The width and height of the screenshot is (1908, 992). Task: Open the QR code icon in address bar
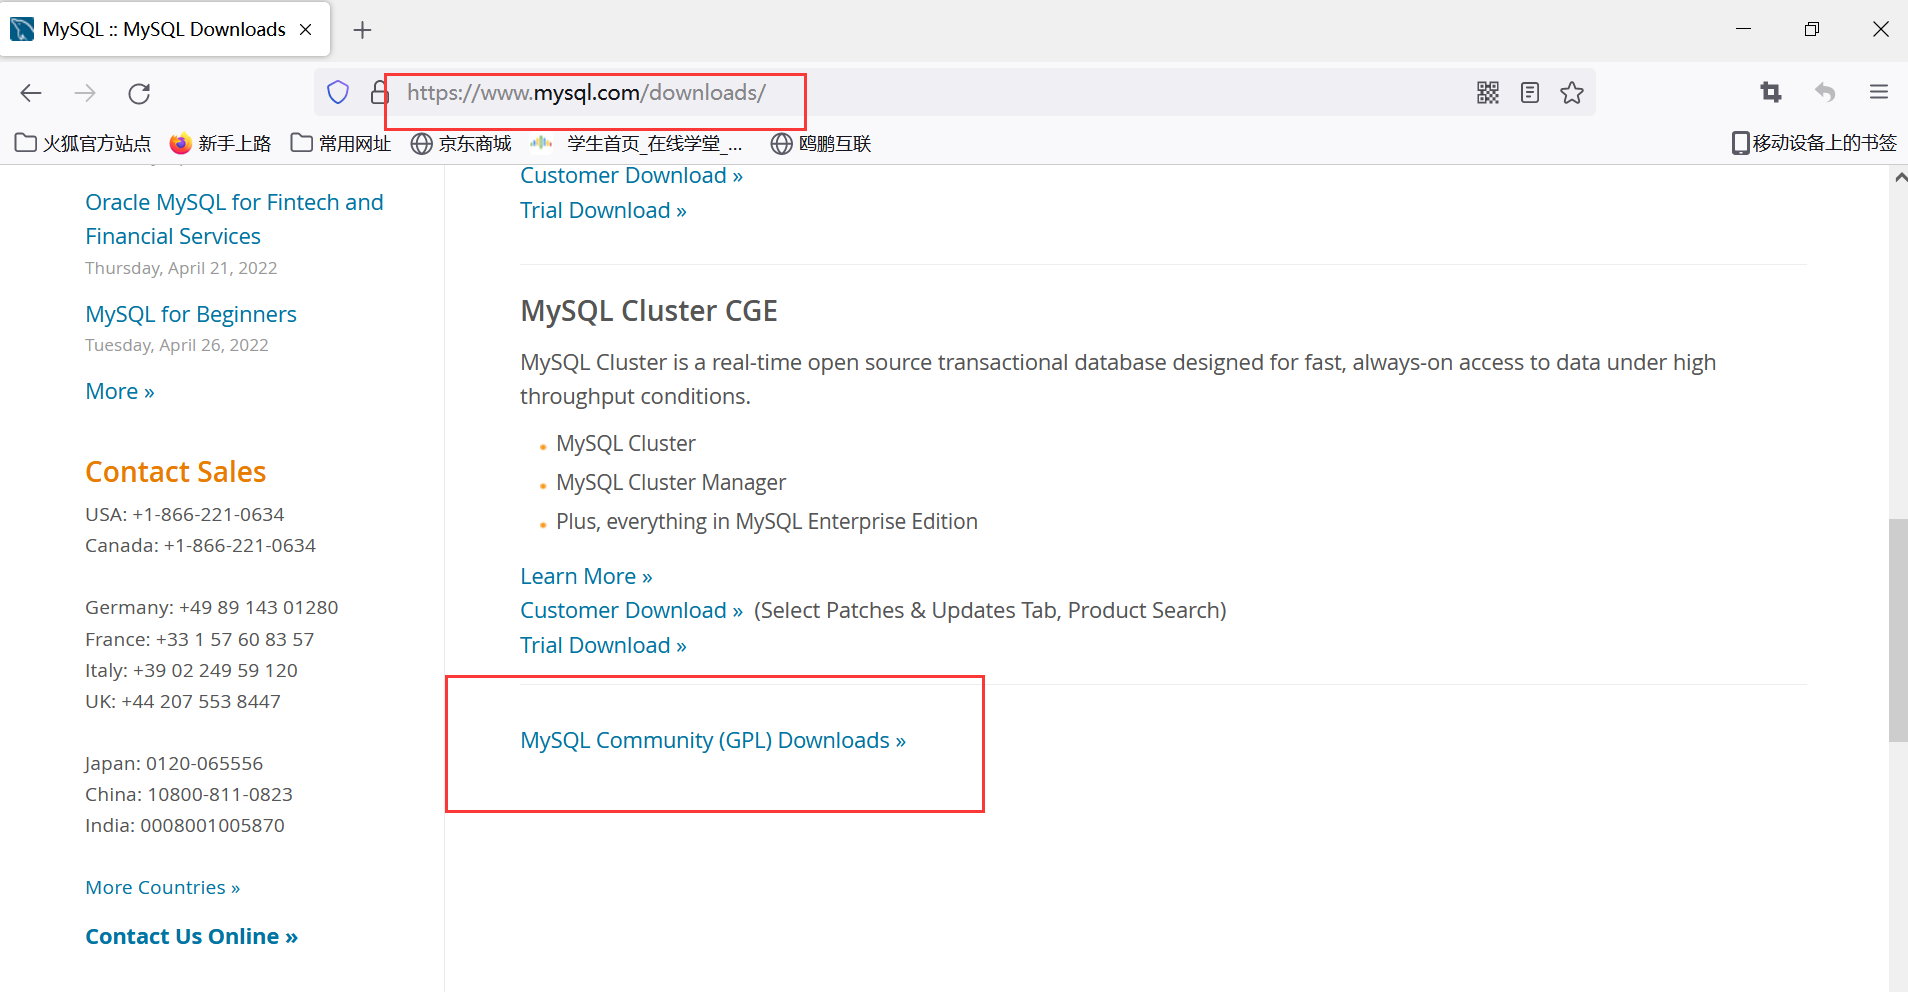click(1488, 92)
